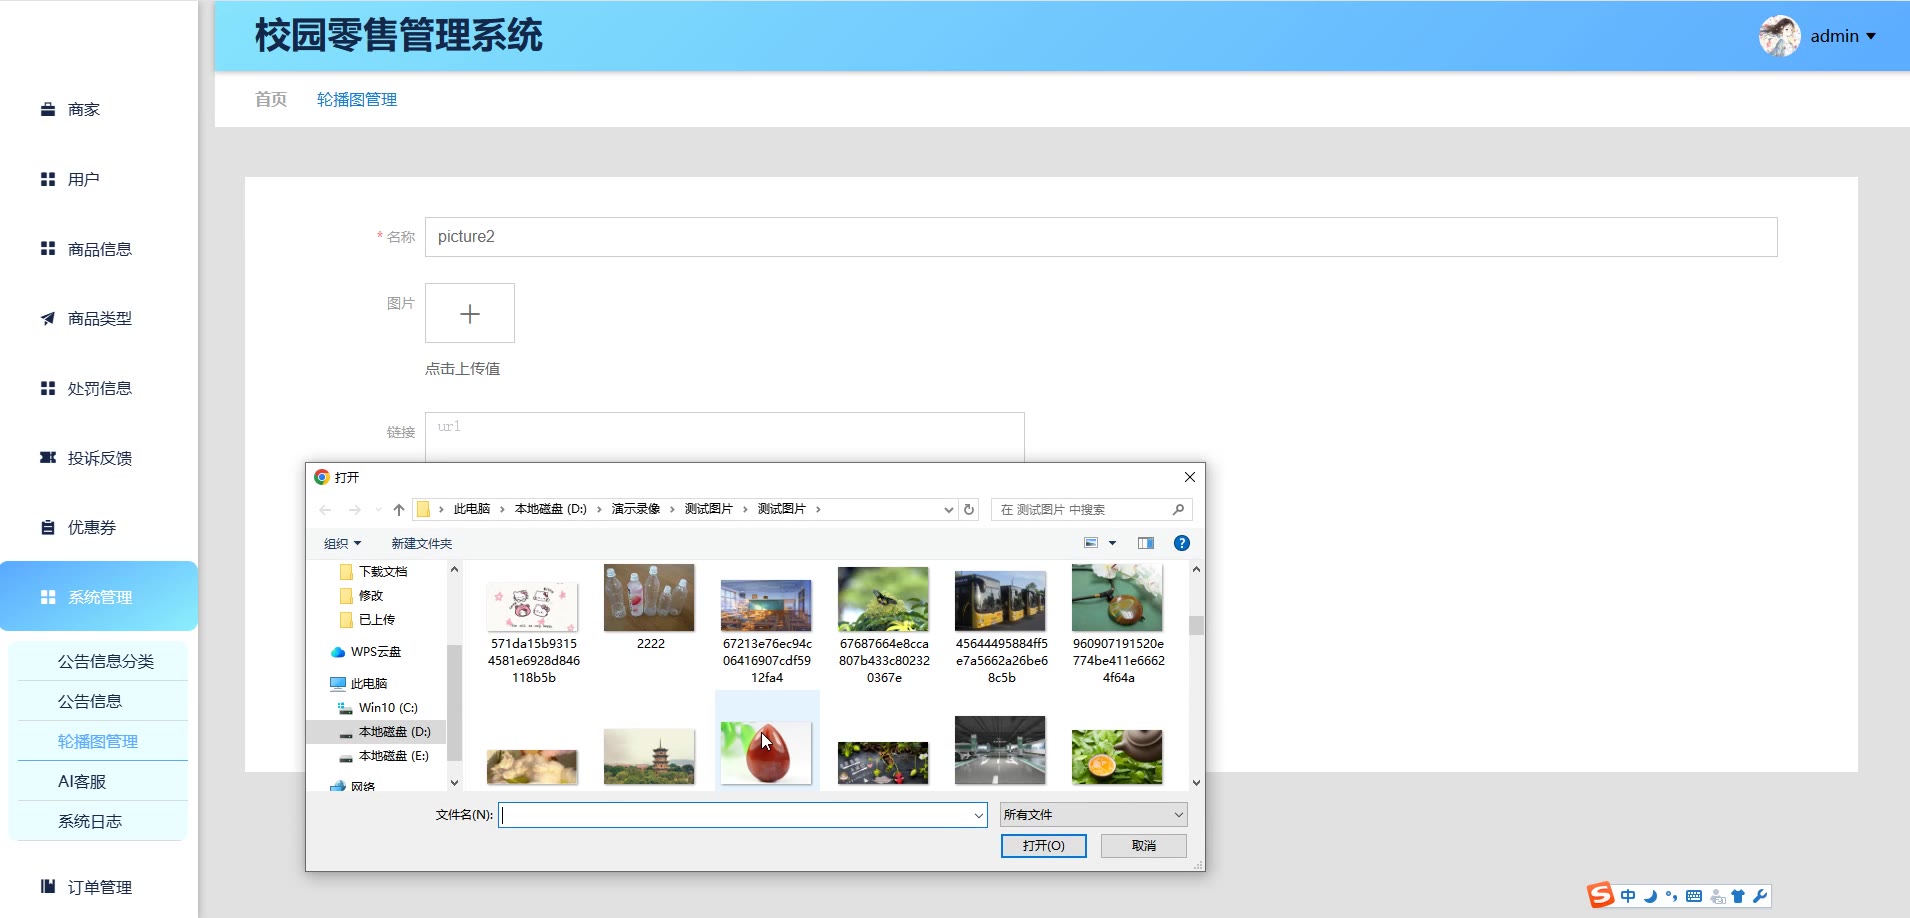Click the dialog back navigation arrow
The width and height of the screenshot is (1910, 918).
click(325, 510)
